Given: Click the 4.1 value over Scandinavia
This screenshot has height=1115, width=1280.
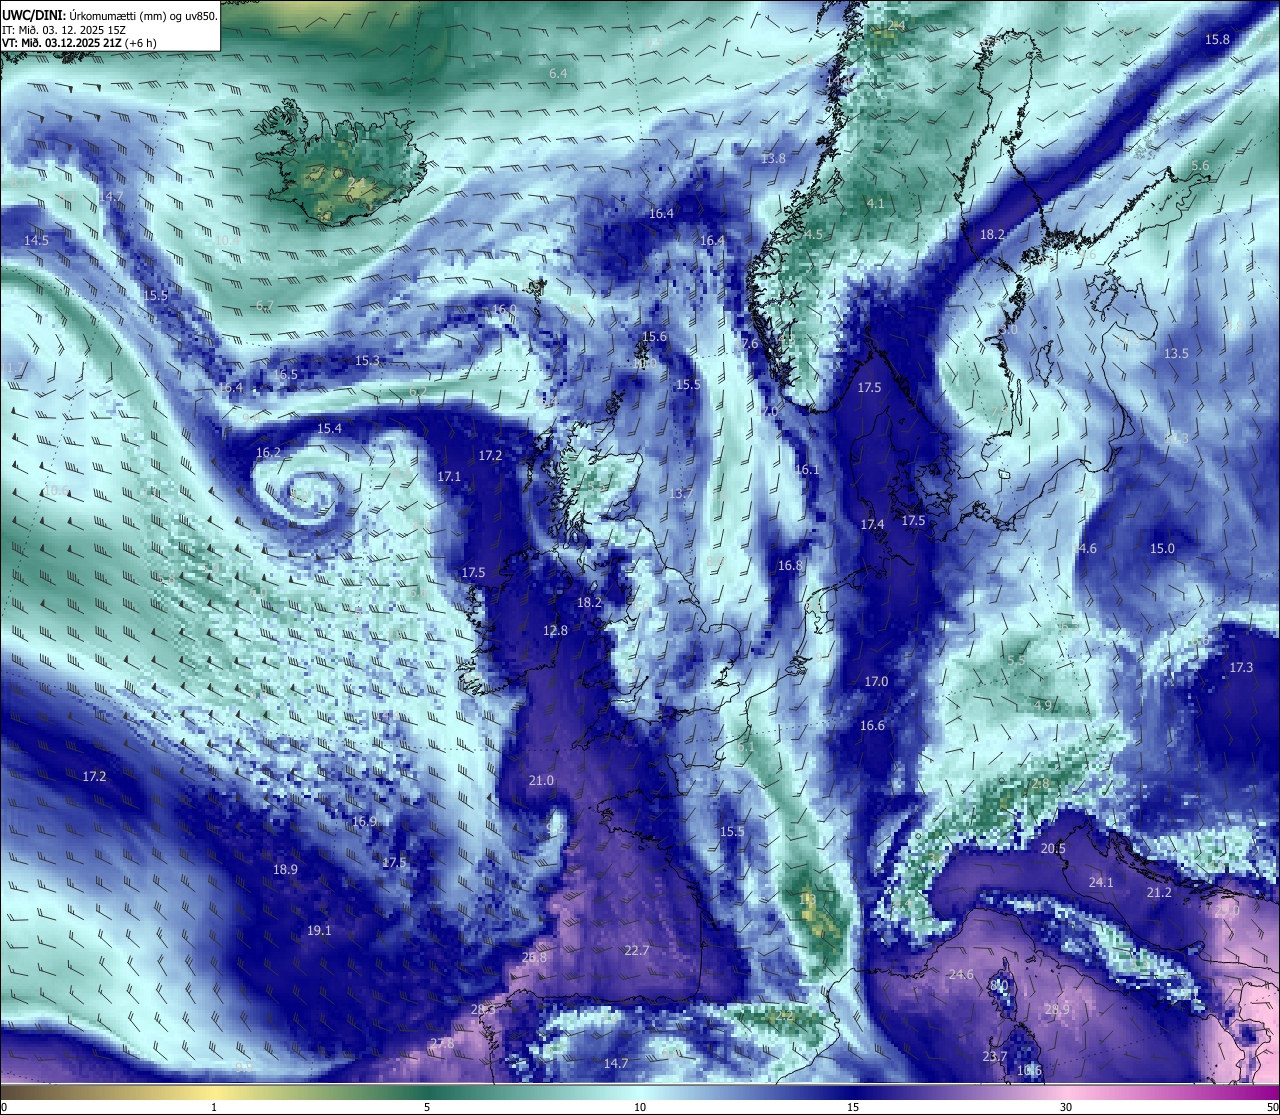Looking at the screenshot, I should coord(875,203).
